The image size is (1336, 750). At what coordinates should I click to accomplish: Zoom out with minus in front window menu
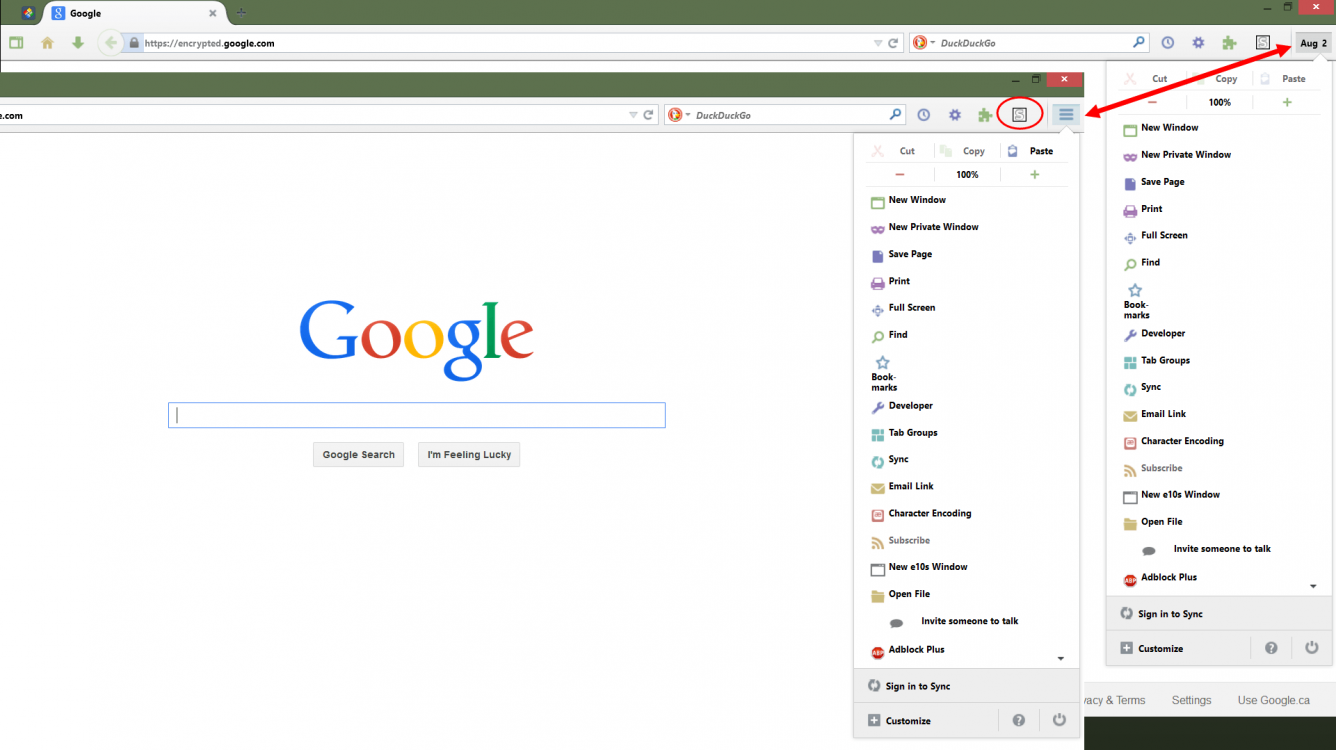(x=900, y=174)
